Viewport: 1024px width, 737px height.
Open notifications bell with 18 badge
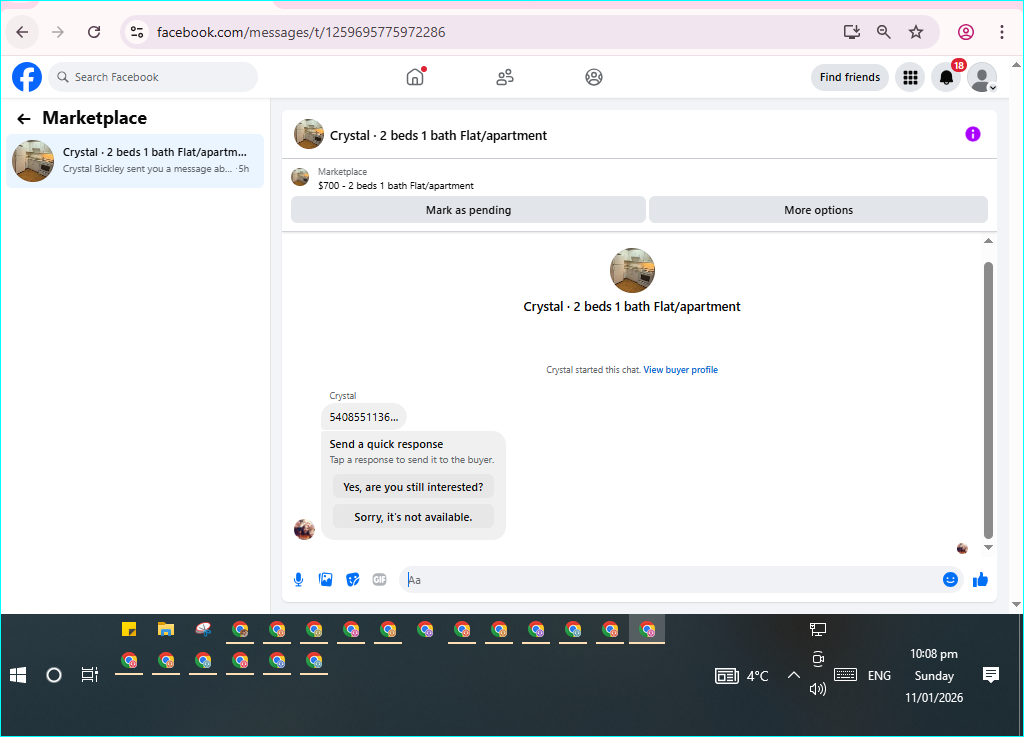[x=946, y=78]
